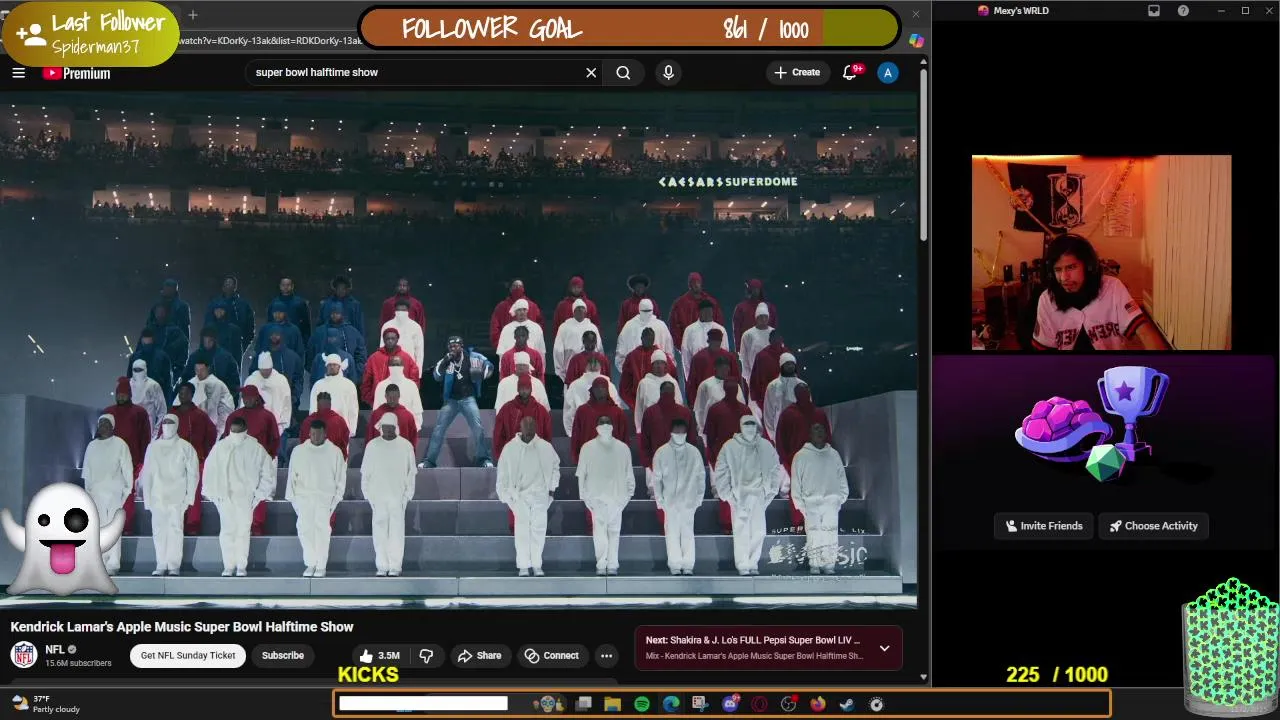This screenshot has width=1280, height=720.
Task: Click the video title Kendrick Lamar's Apple Music
Action: [x=182, y=627]
